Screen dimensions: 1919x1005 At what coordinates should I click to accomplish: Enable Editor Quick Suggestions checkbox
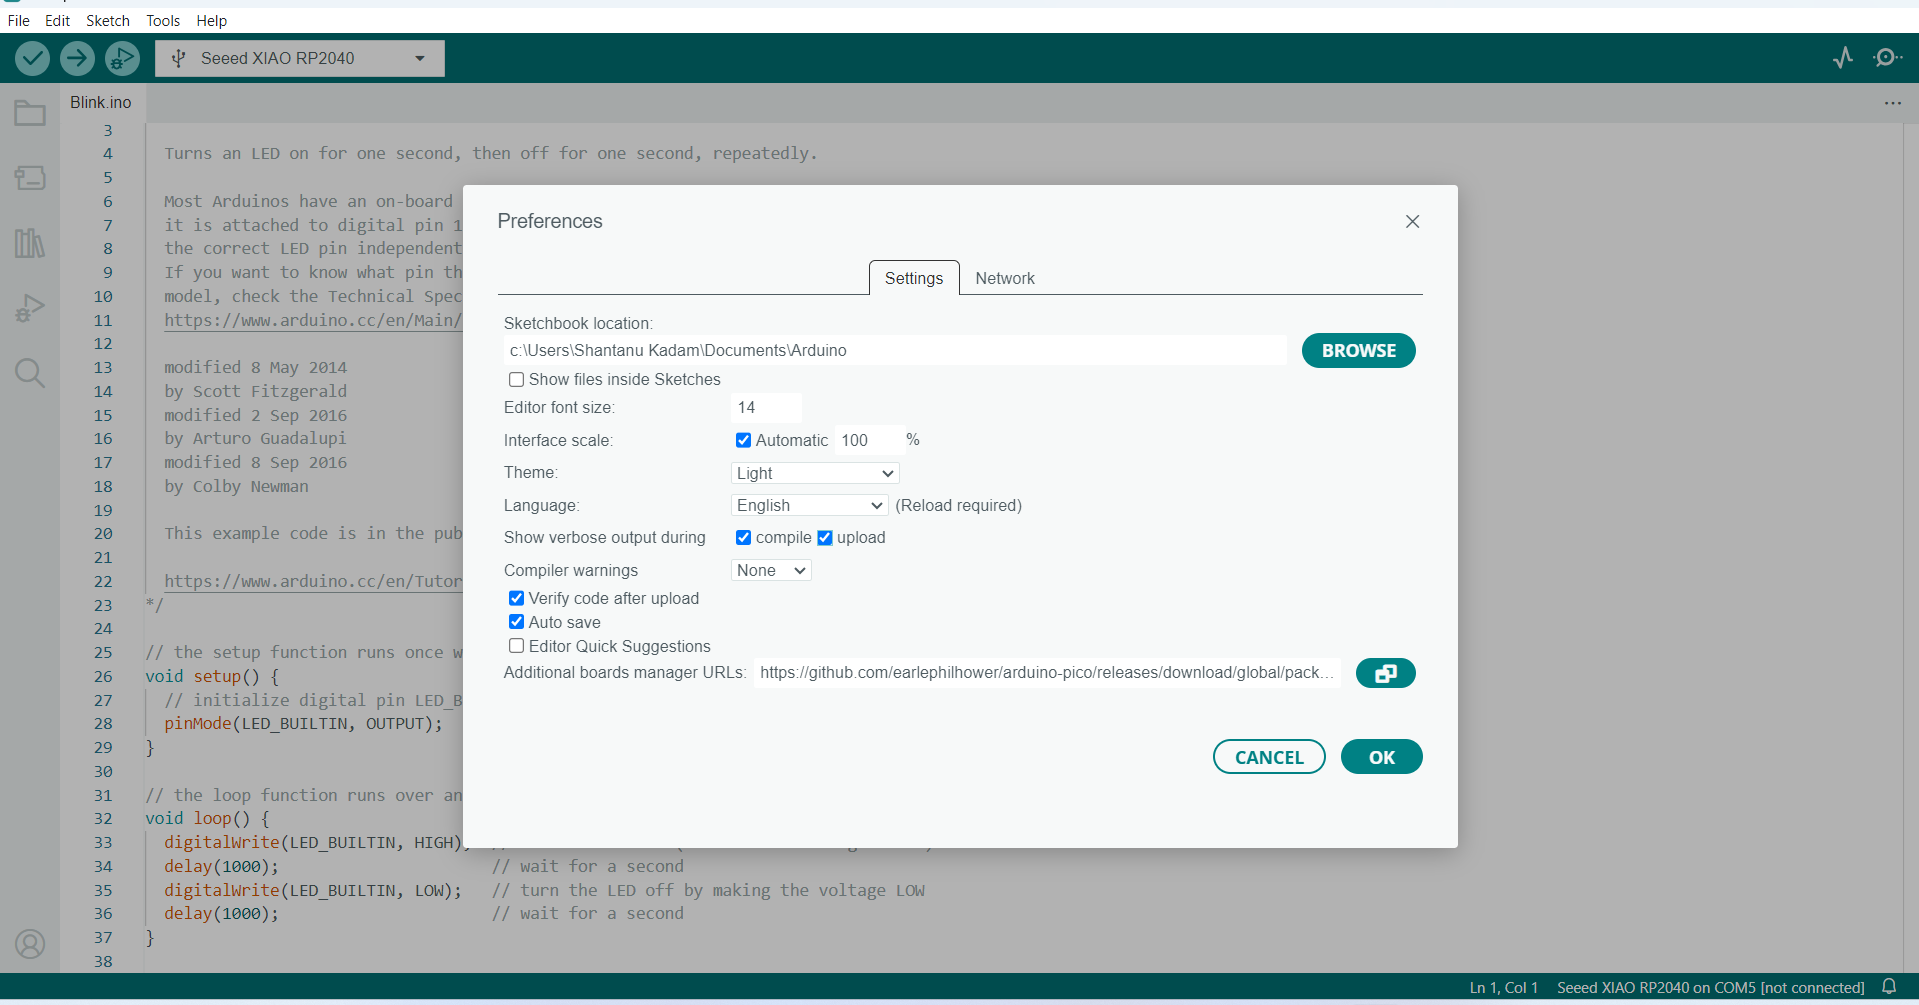coord(516,646)
